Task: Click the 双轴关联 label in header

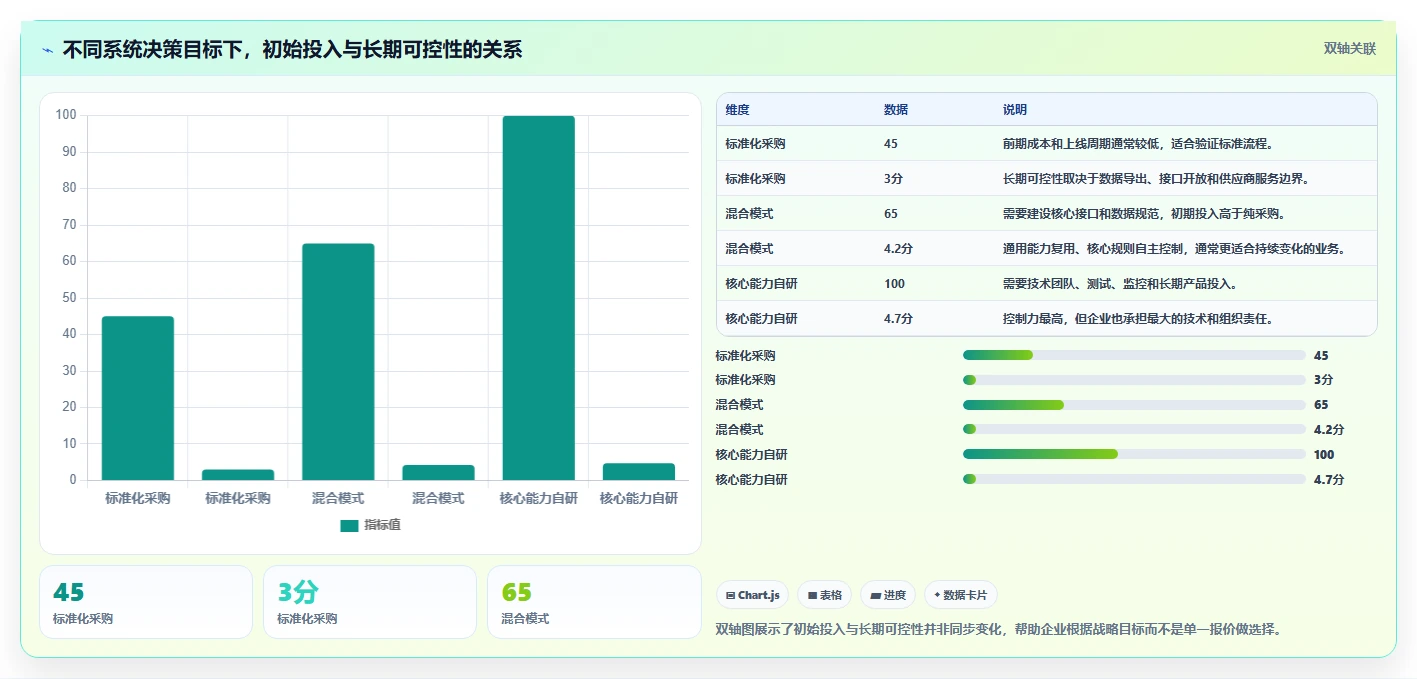Action: pos(1350,49)
